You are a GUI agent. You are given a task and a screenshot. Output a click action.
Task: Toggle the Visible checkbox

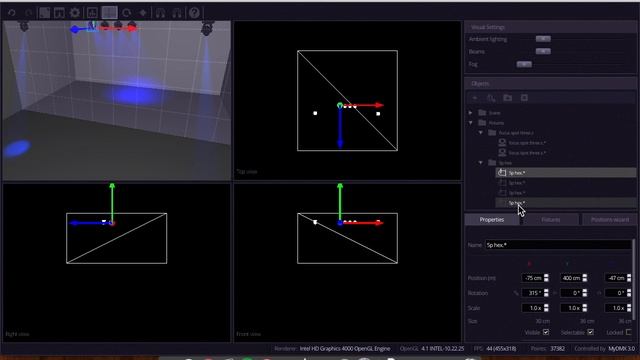(546, 332)
